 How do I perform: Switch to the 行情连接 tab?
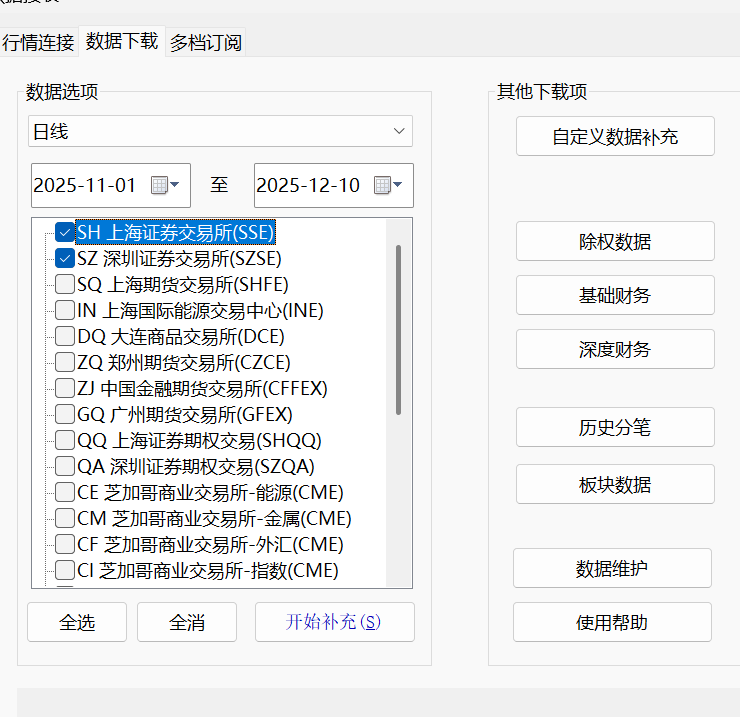point(38,42)
